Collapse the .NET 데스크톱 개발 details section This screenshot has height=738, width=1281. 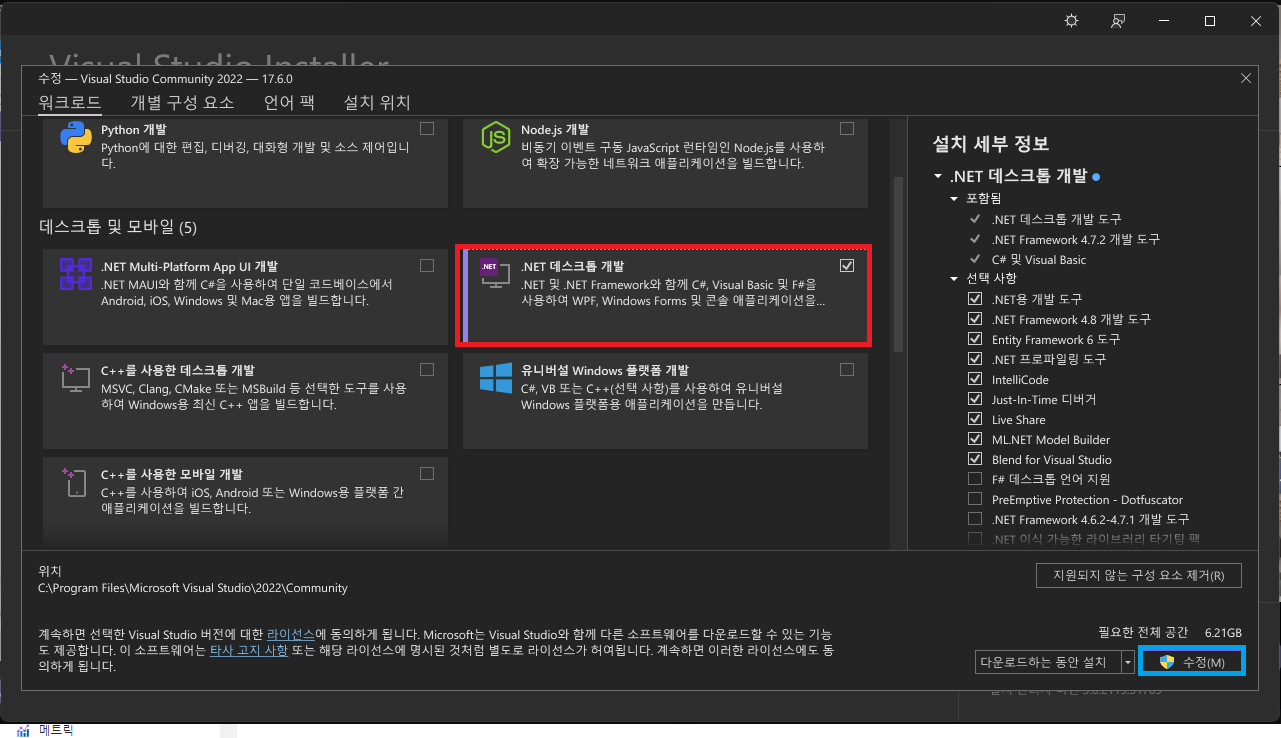pos(938,176)
